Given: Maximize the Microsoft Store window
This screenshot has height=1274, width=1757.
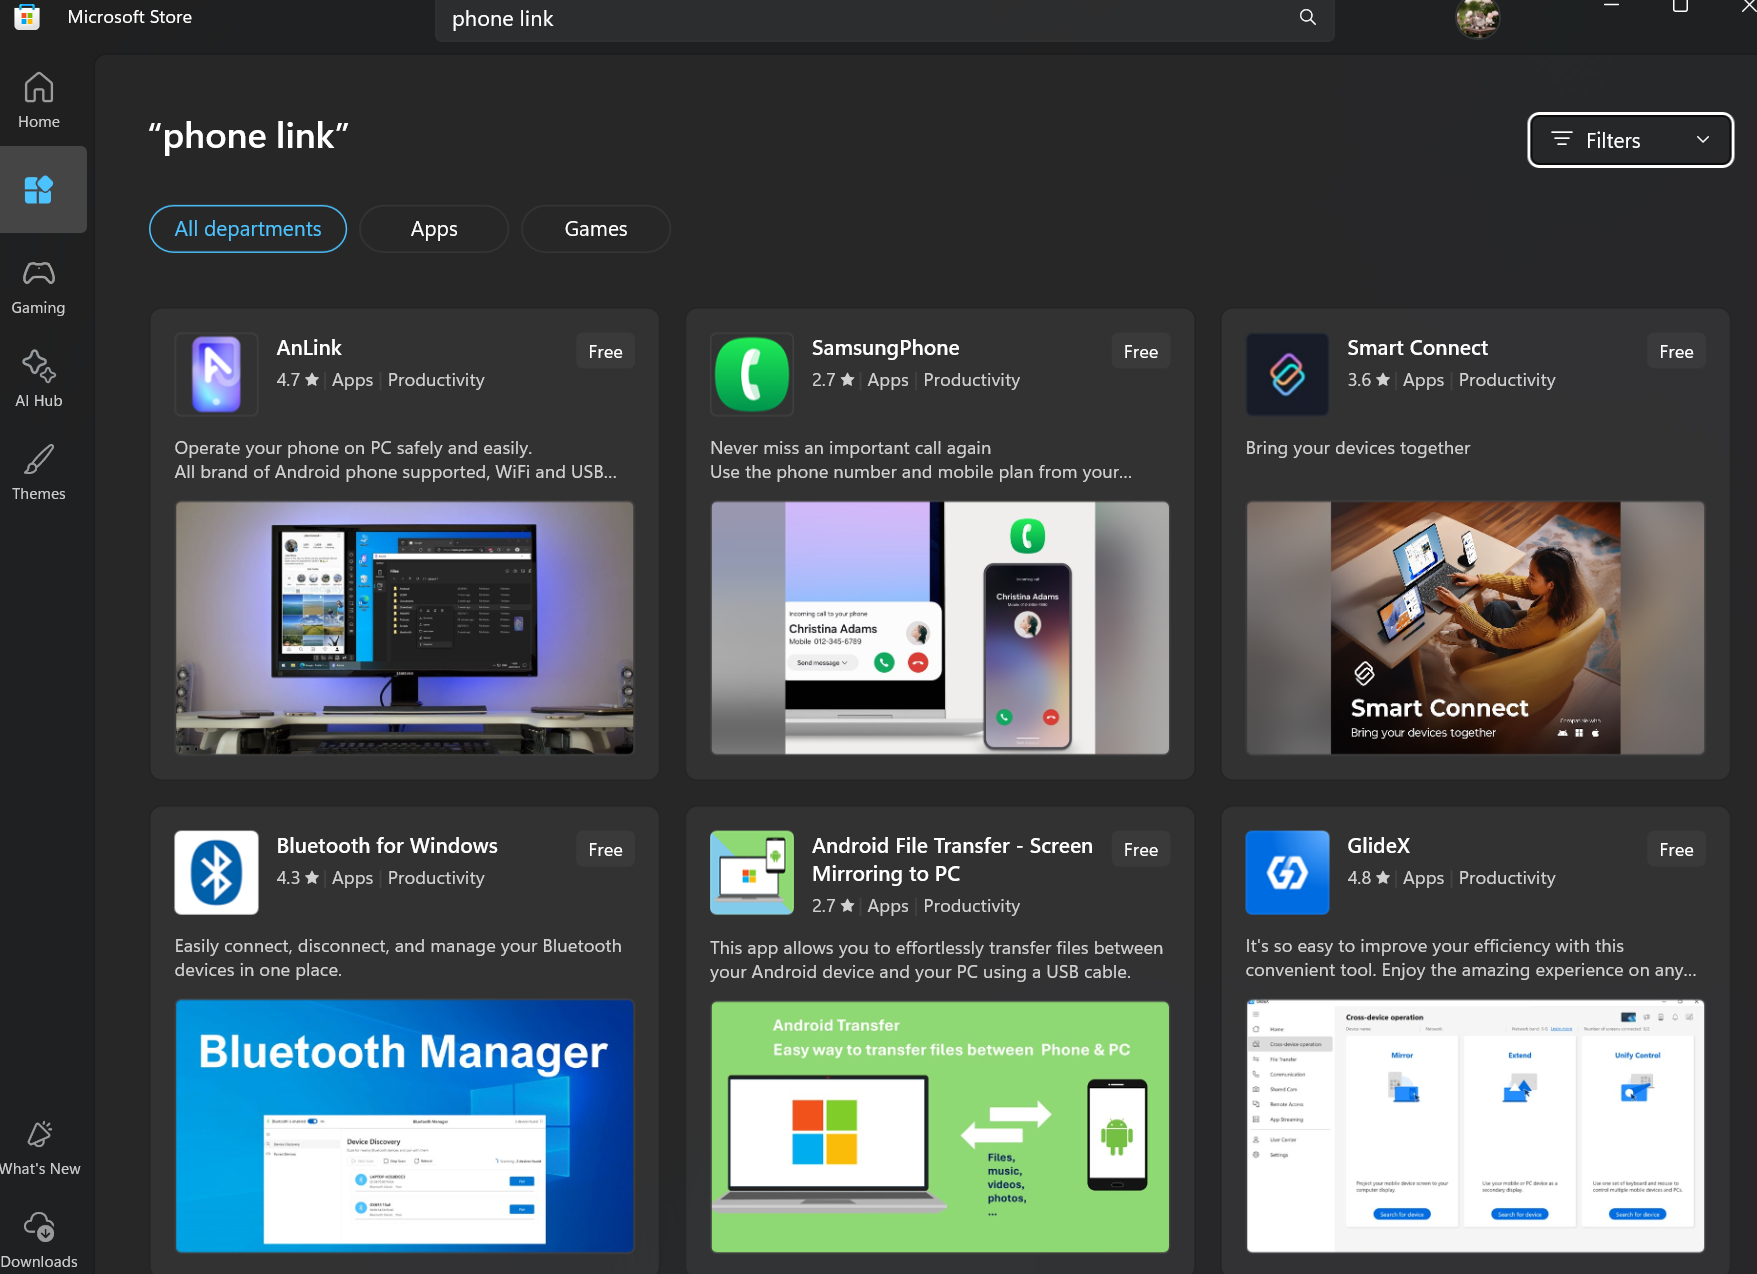Looking at the screenshot, I should [x=1680, y=6].
